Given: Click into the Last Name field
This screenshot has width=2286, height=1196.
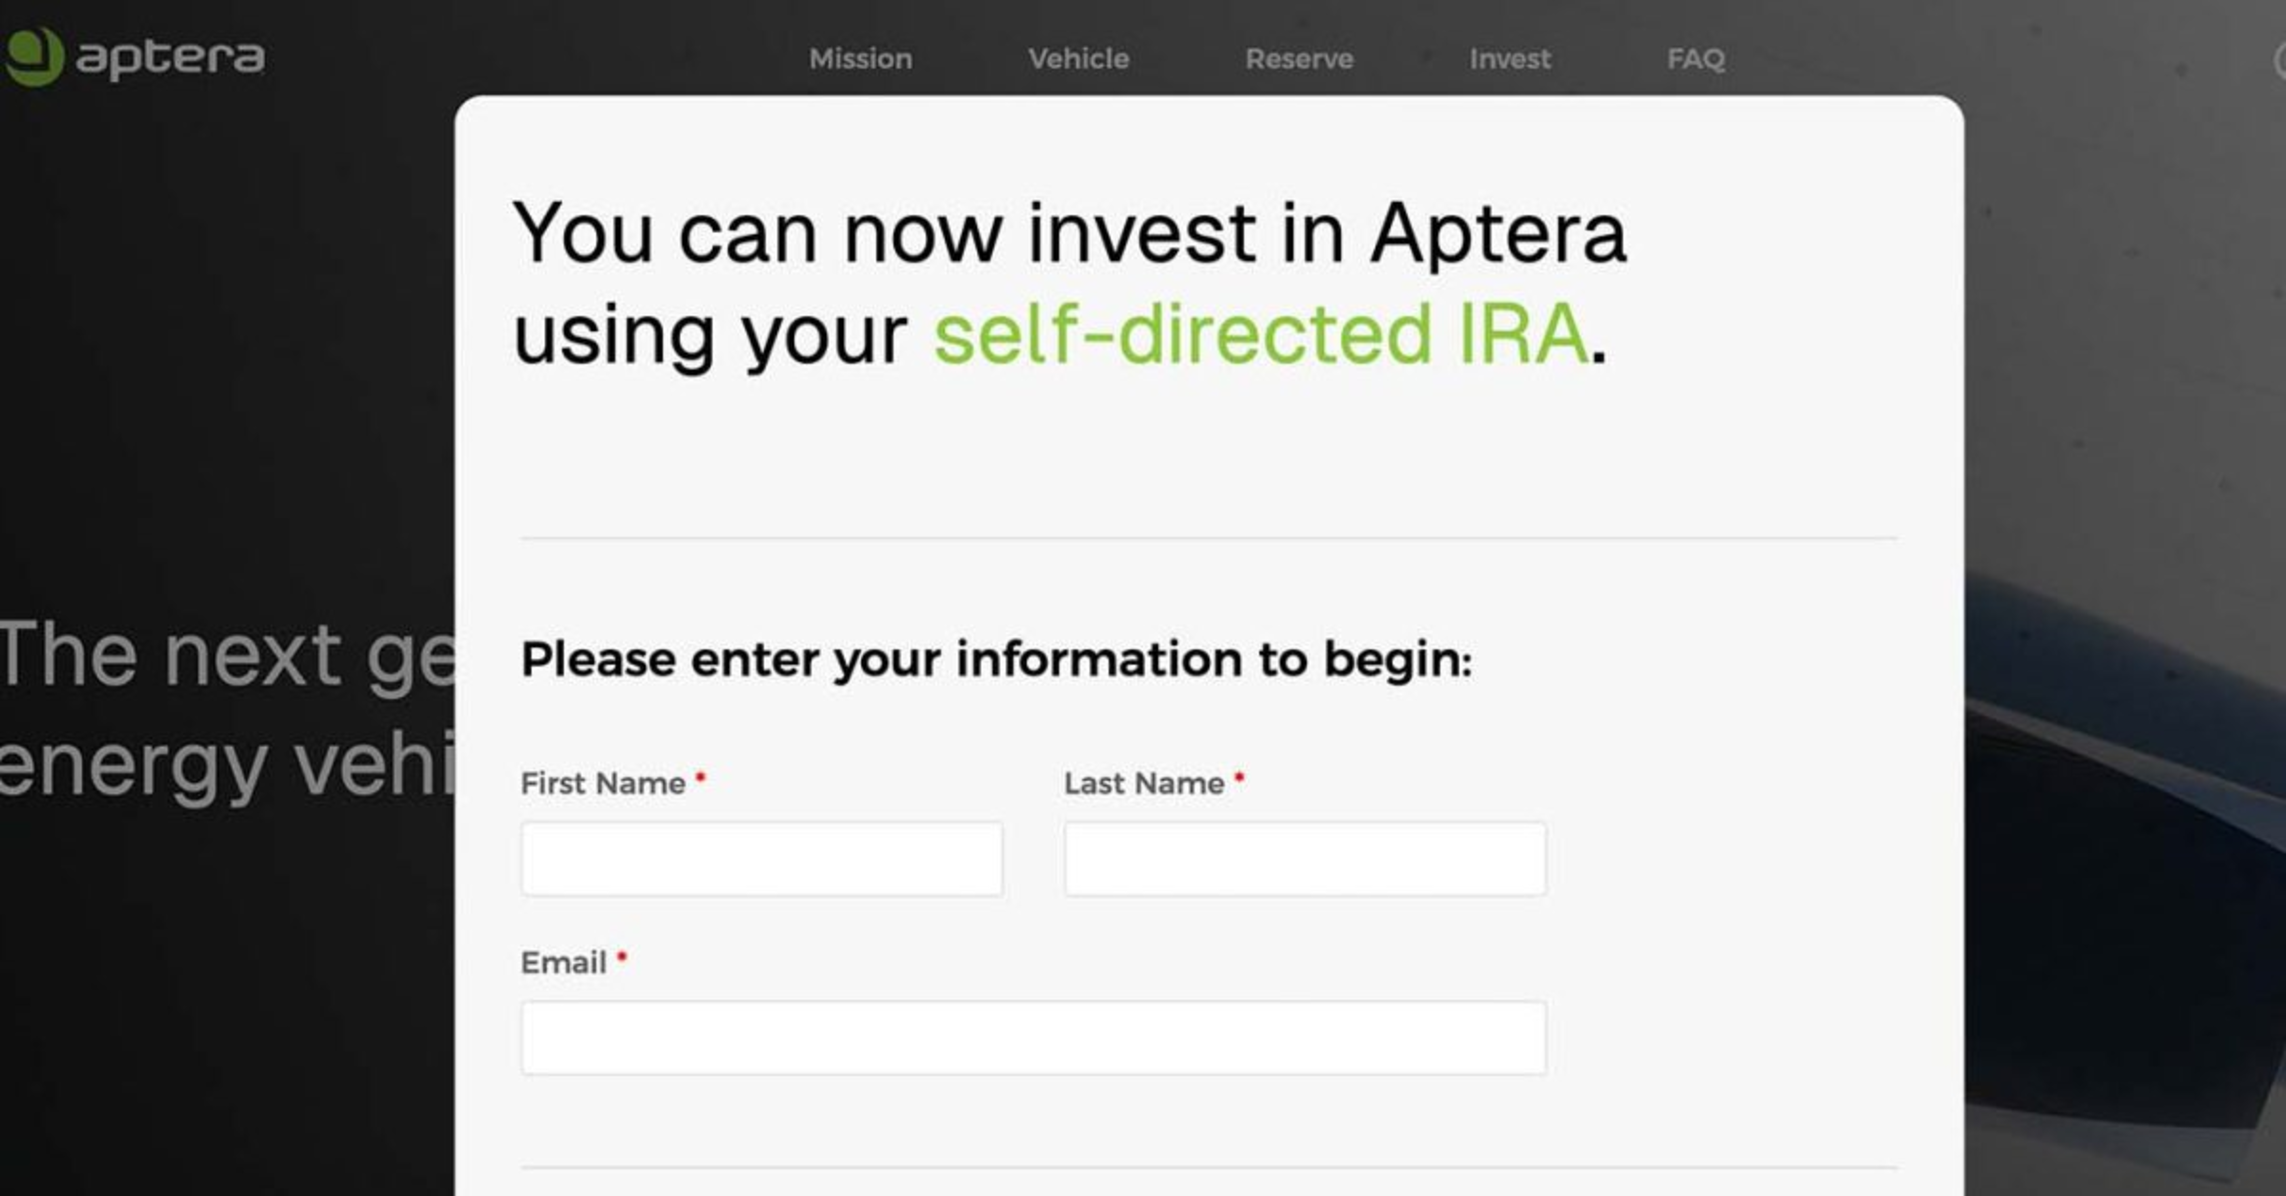Looking at the screenshot, I should click(x=1304, y=859).
